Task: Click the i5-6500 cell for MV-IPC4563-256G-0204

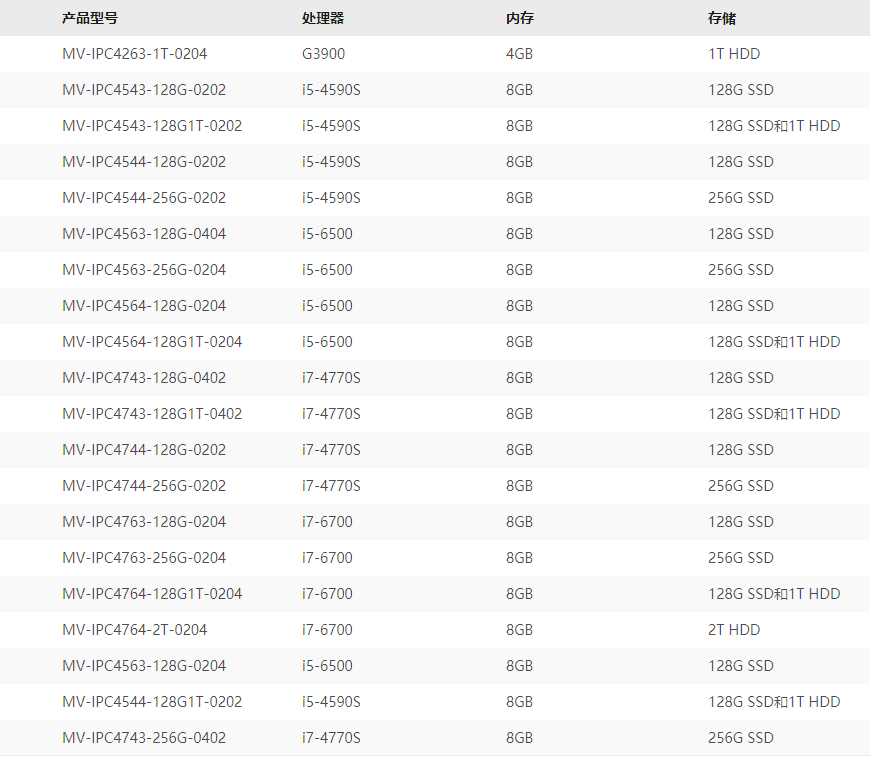Action: pos(324,270)
